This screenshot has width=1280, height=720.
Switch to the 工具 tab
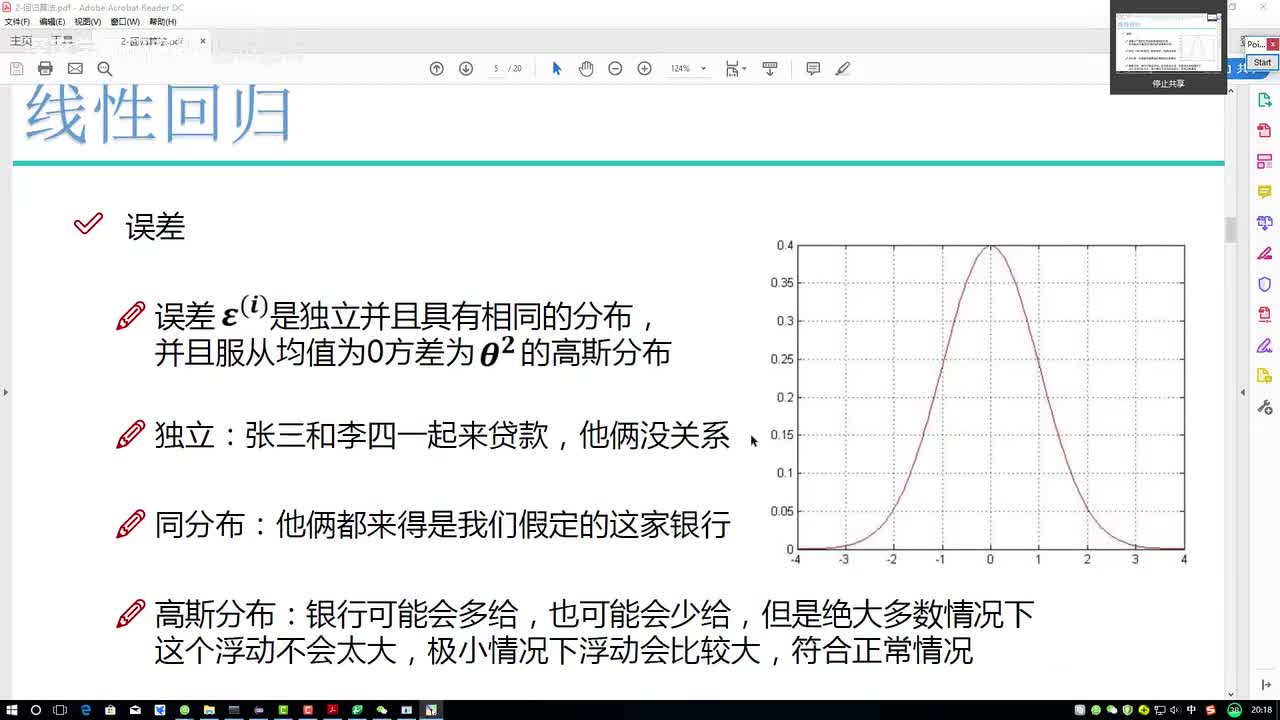(x=62, y=41)
